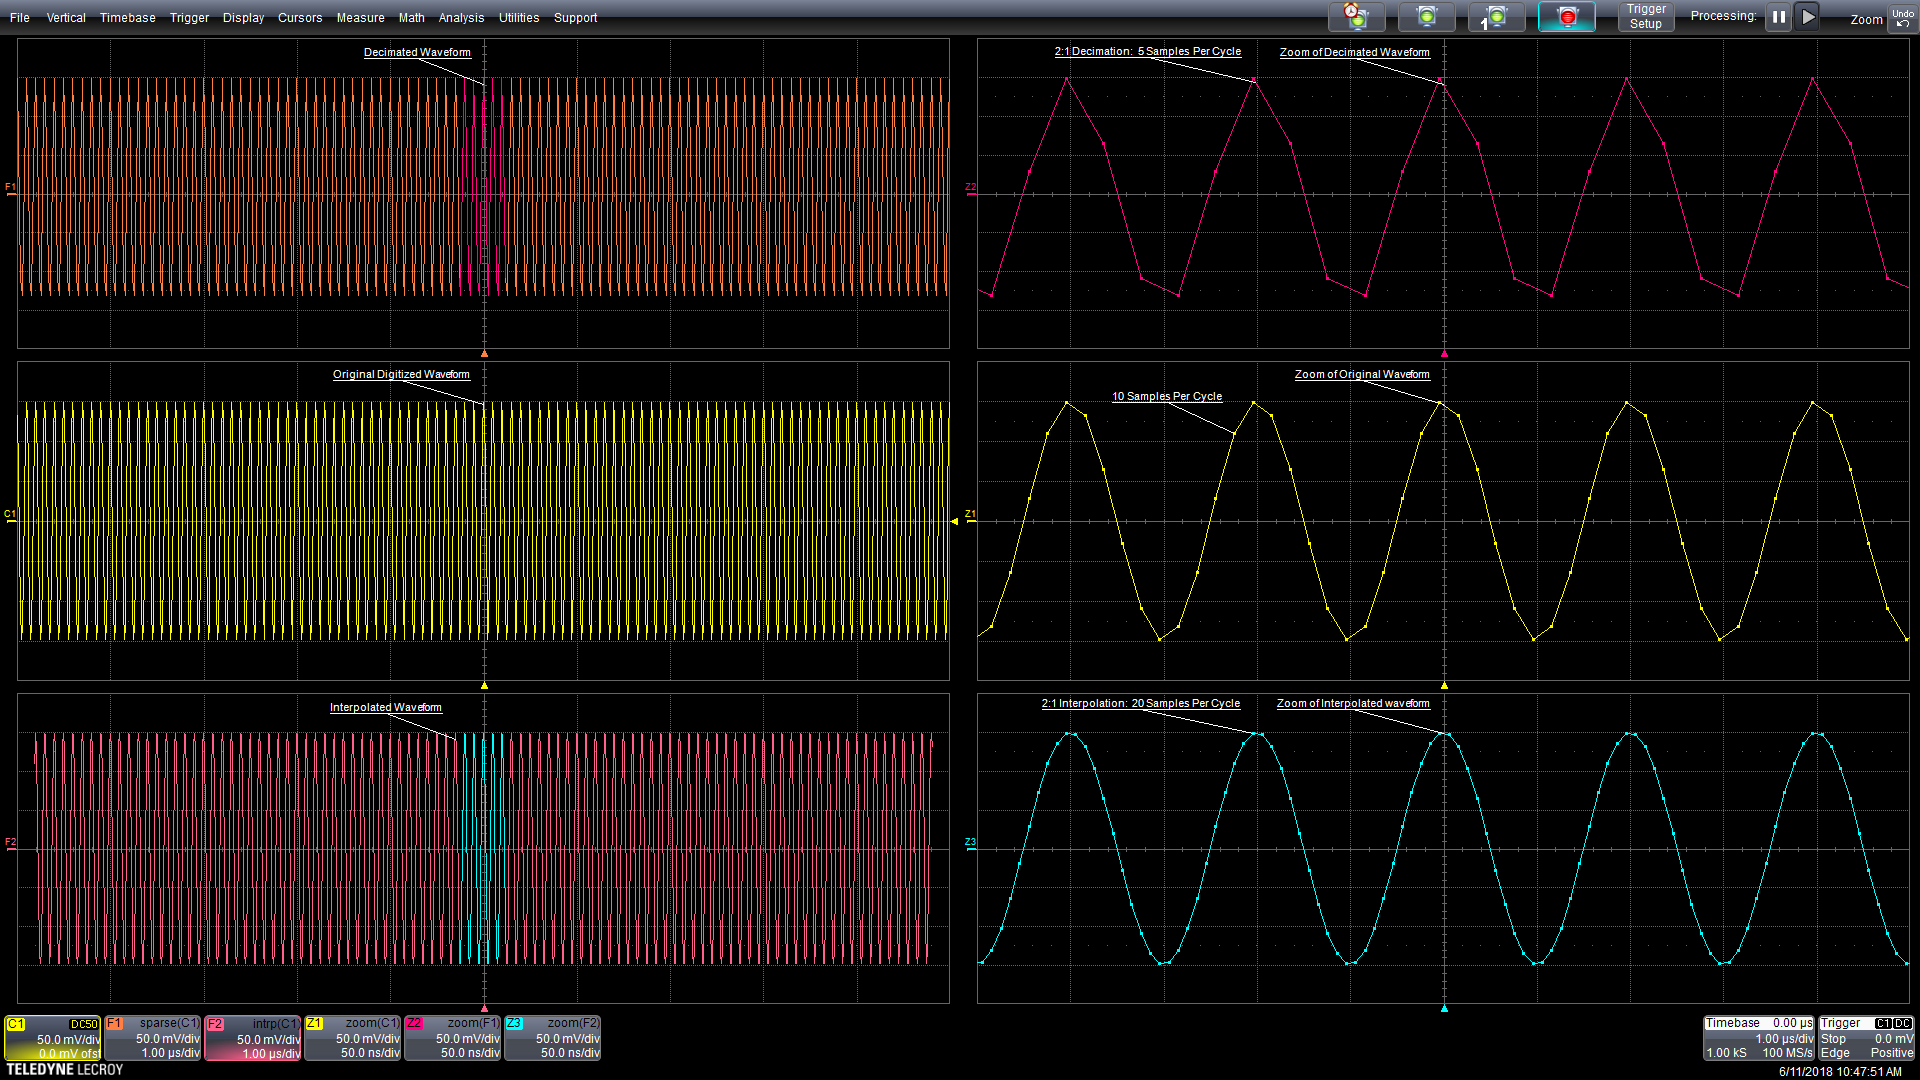Click '2:1 Interpolation: 20 Samples Per Cycle' label

1141,703
